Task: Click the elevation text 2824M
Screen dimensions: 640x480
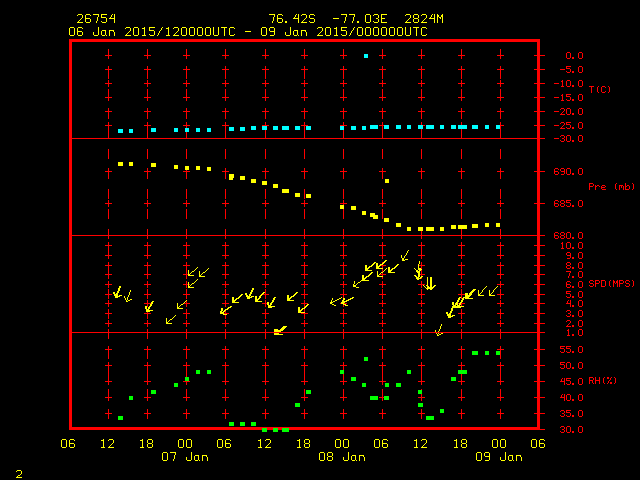Action: click(424, 19)
